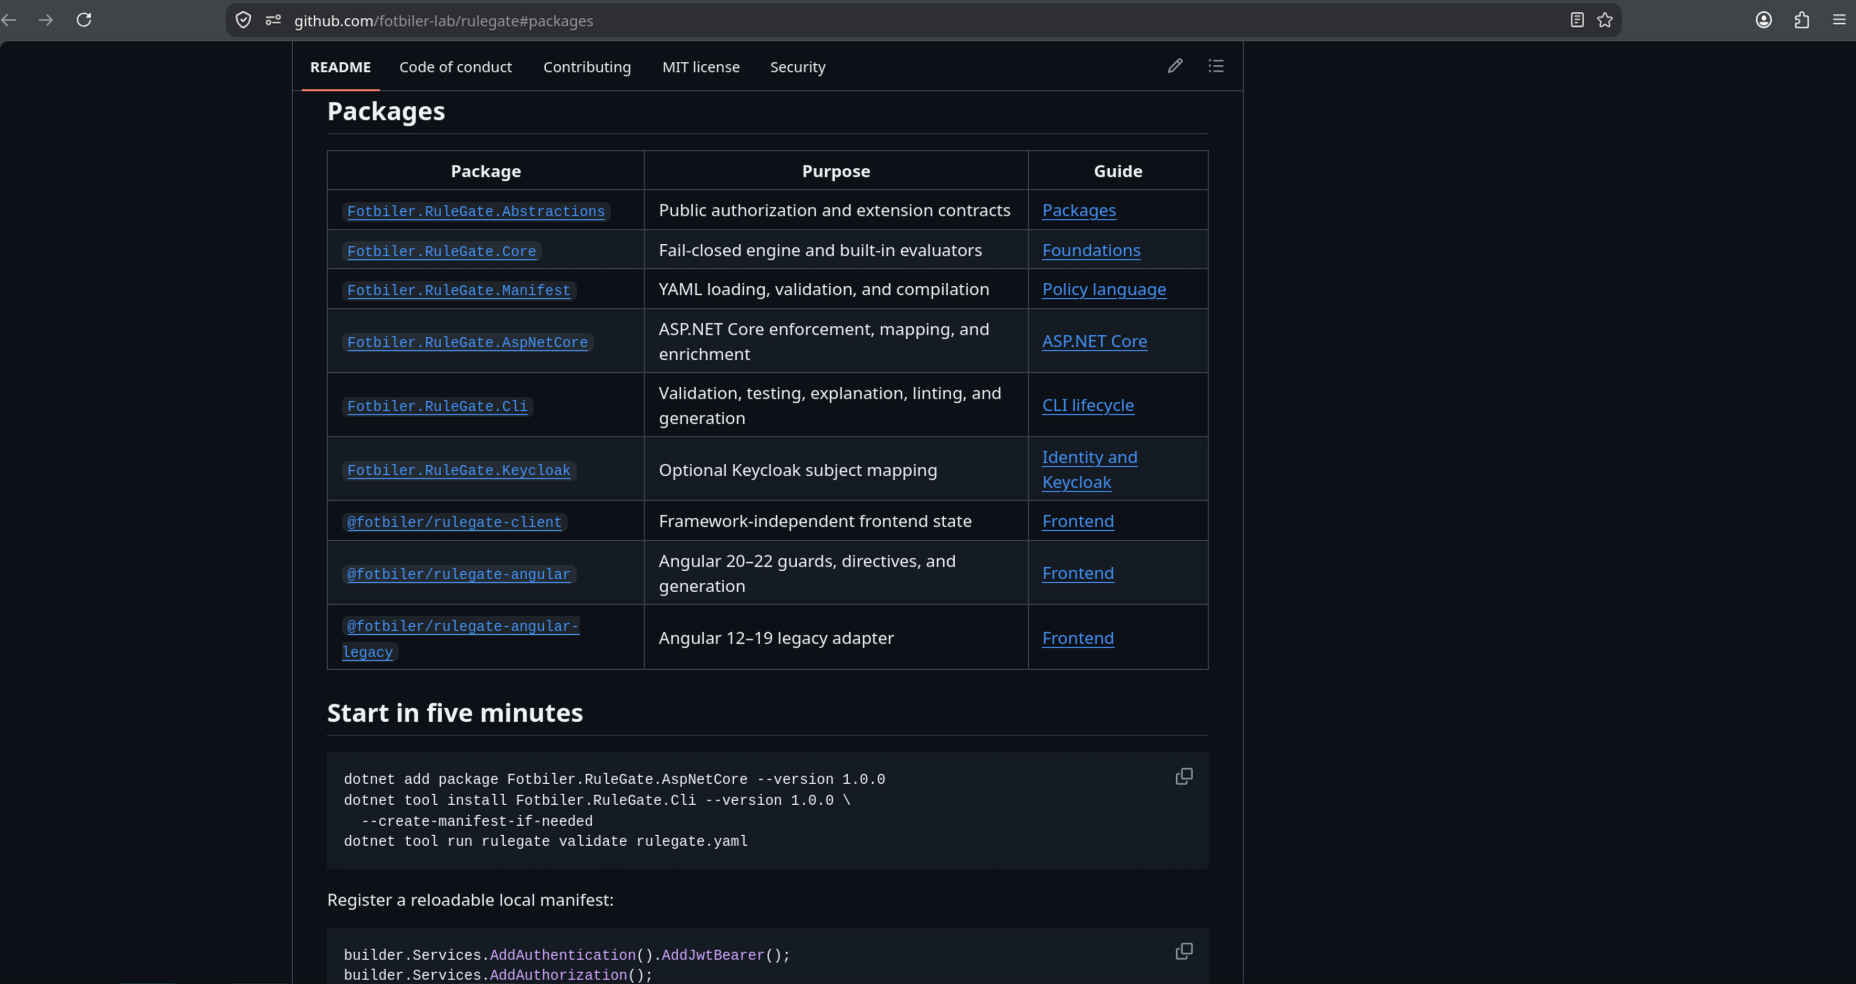1856x984 pixels.
Task: Bookmark this page with the star
Action: (x=1605, y=20)
